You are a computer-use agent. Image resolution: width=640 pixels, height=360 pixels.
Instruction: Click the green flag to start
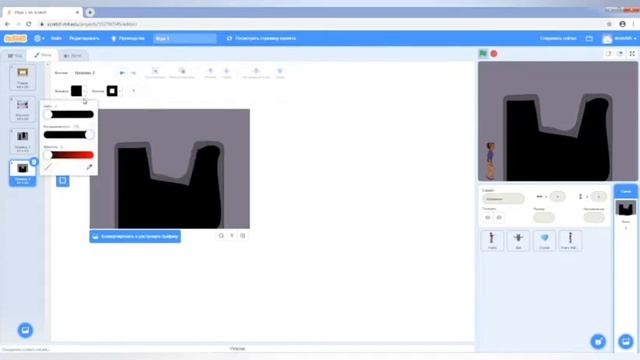[x=483, y=53]
